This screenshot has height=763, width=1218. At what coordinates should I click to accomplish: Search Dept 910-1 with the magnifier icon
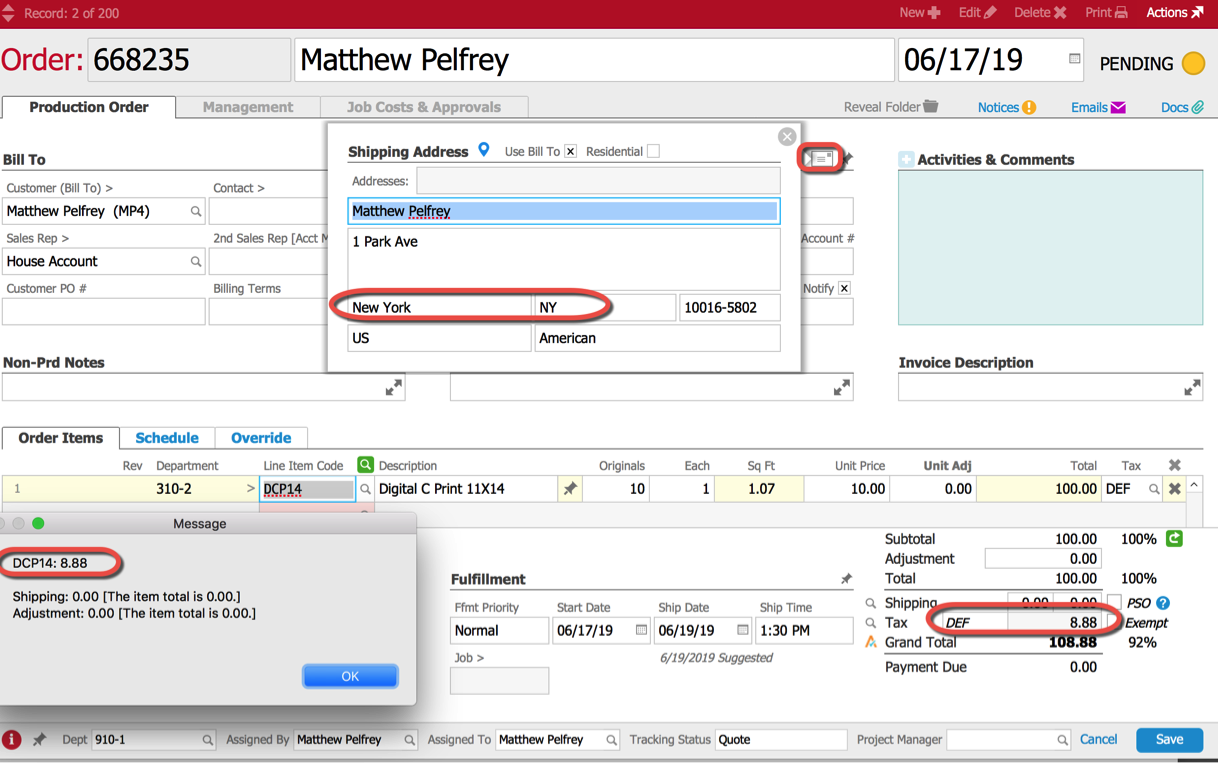coord(207,740)
